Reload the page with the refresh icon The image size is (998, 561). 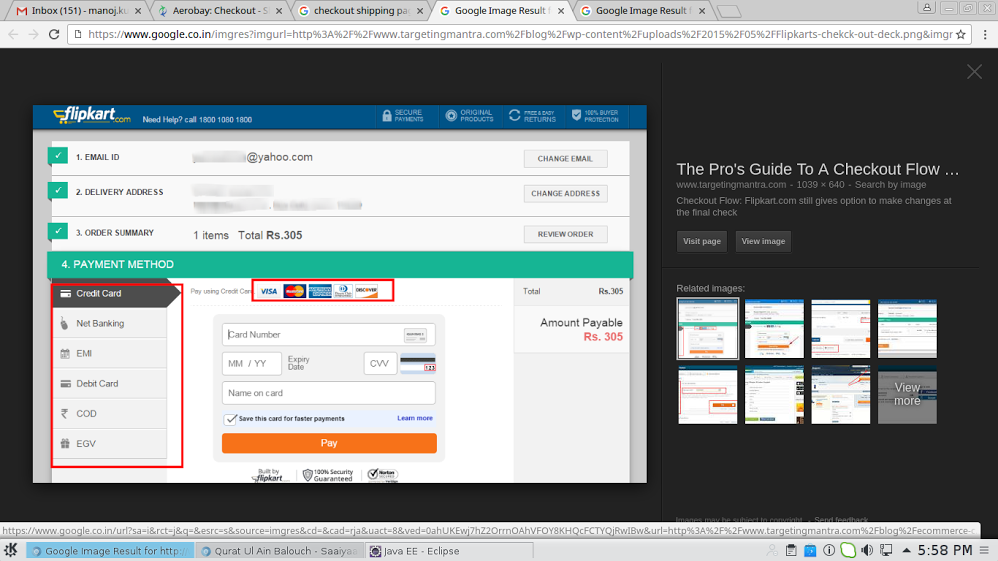53,34
